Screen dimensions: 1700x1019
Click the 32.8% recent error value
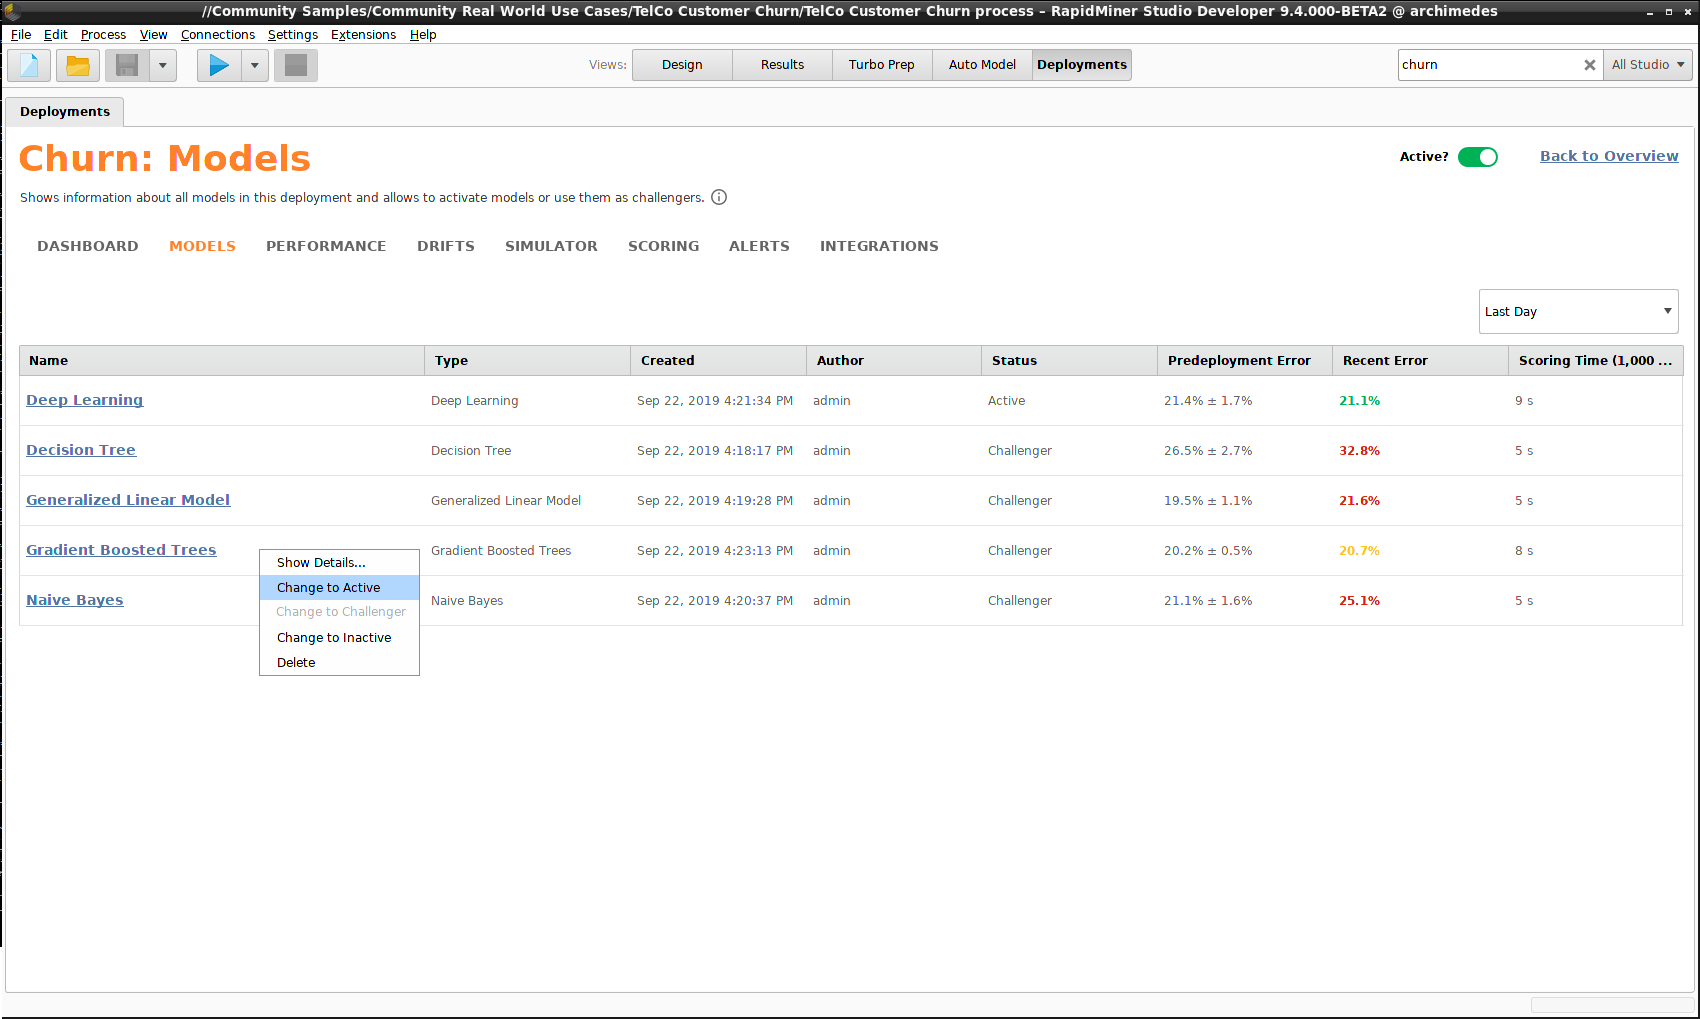[x=1359, y=451]
